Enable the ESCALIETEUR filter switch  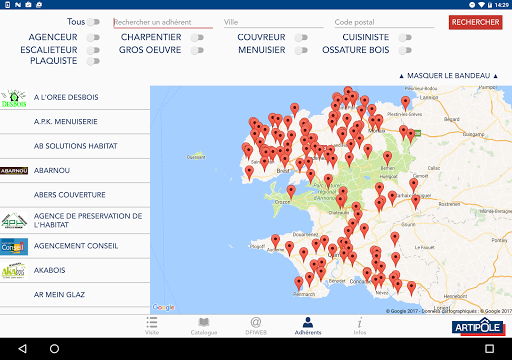click(93, 50)
